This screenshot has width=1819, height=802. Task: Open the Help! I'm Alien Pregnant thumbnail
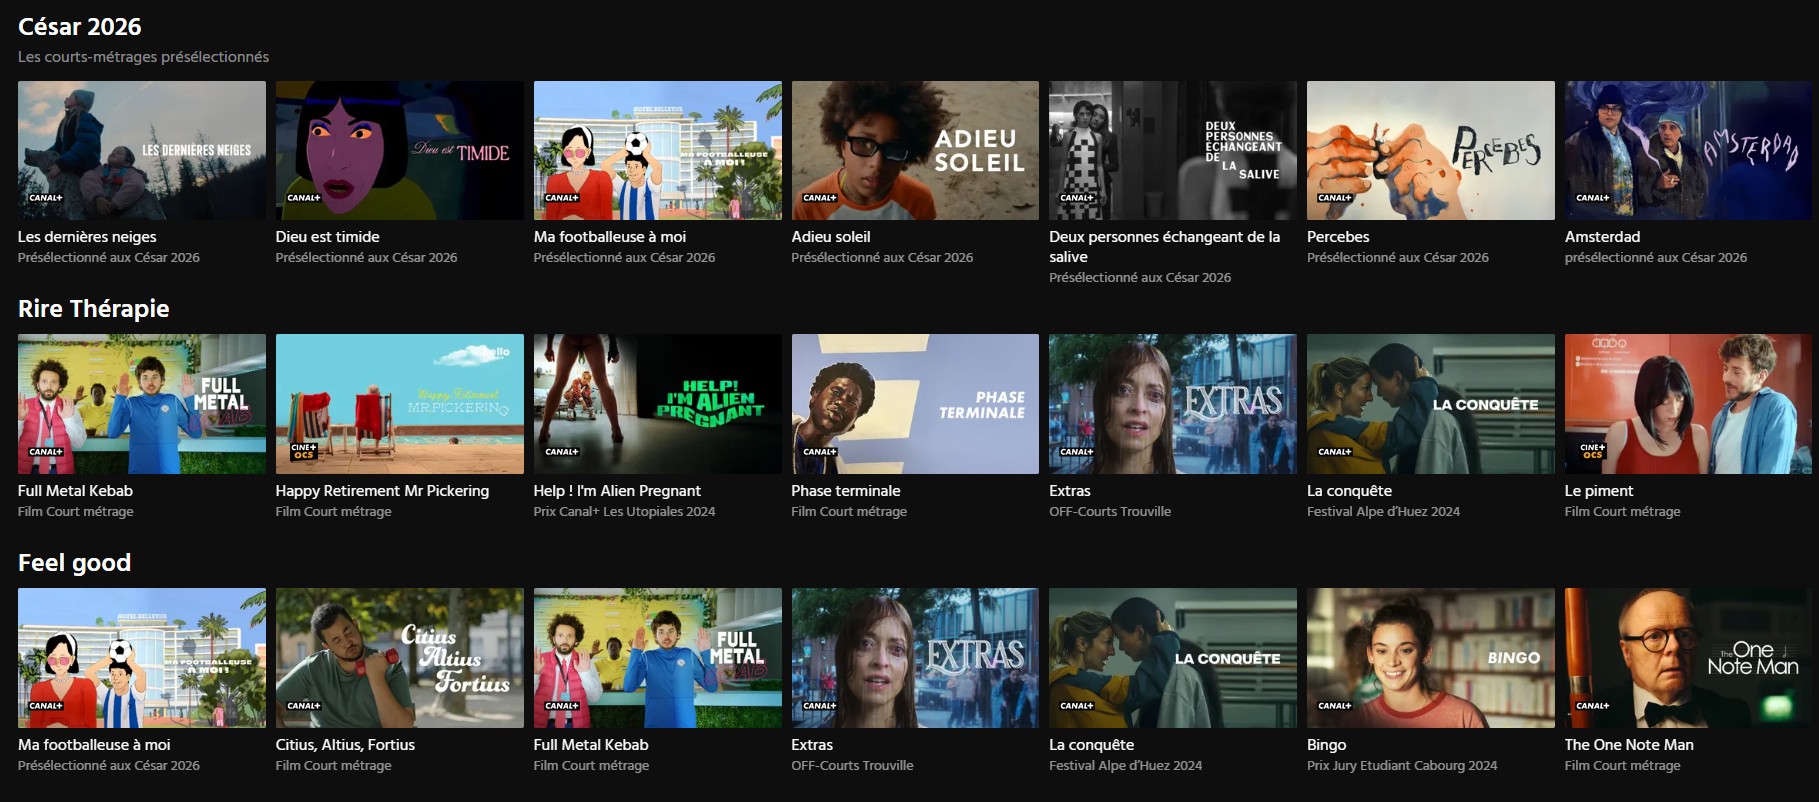coord(658,404)
